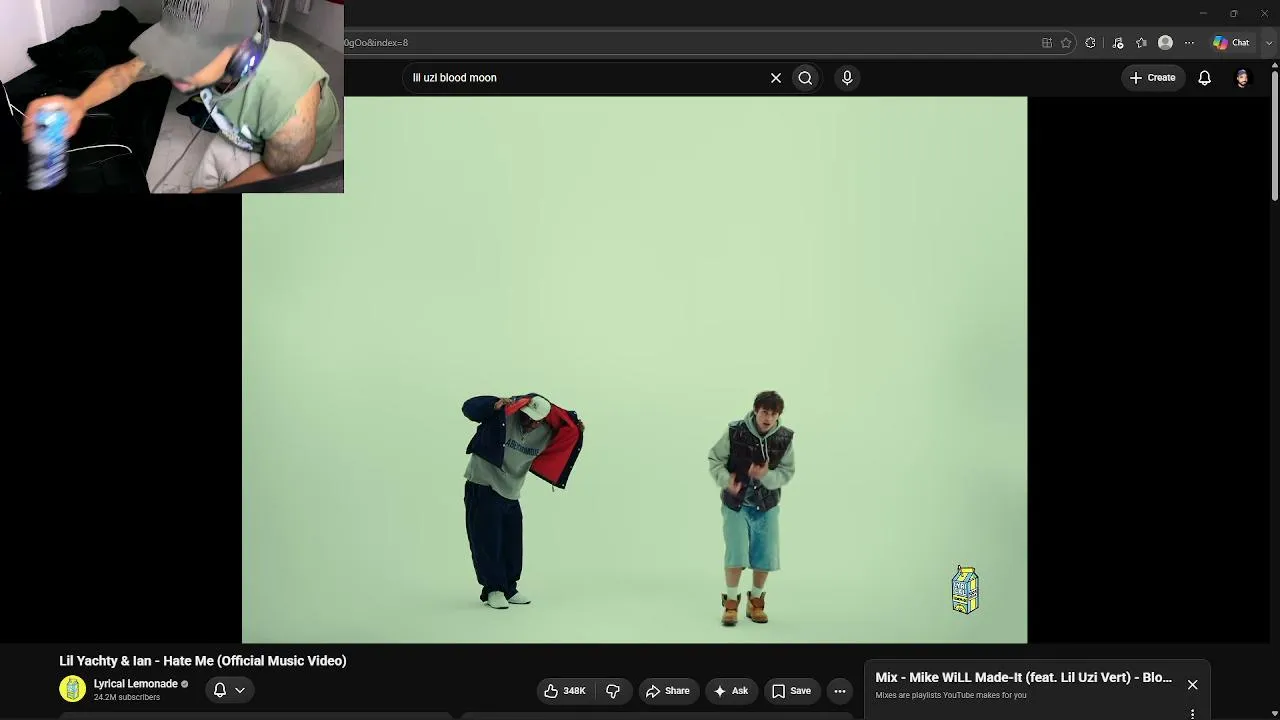Viewport: 1280px width, 720px height.
Task: Open the browser Settings and more menu
Action: (x=1189, y=43)
